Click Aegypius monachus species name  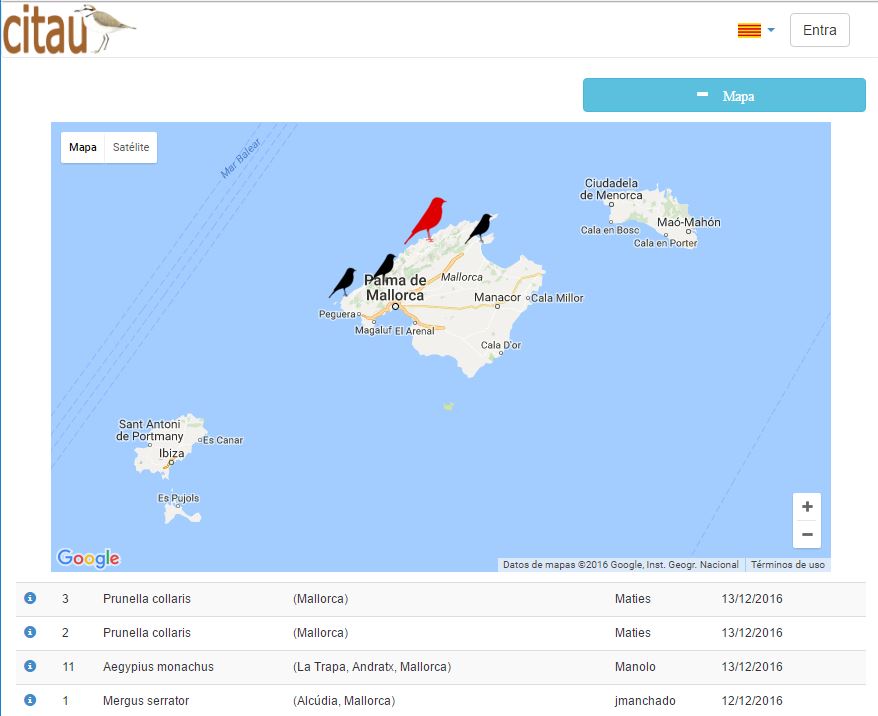pos(158,667)
